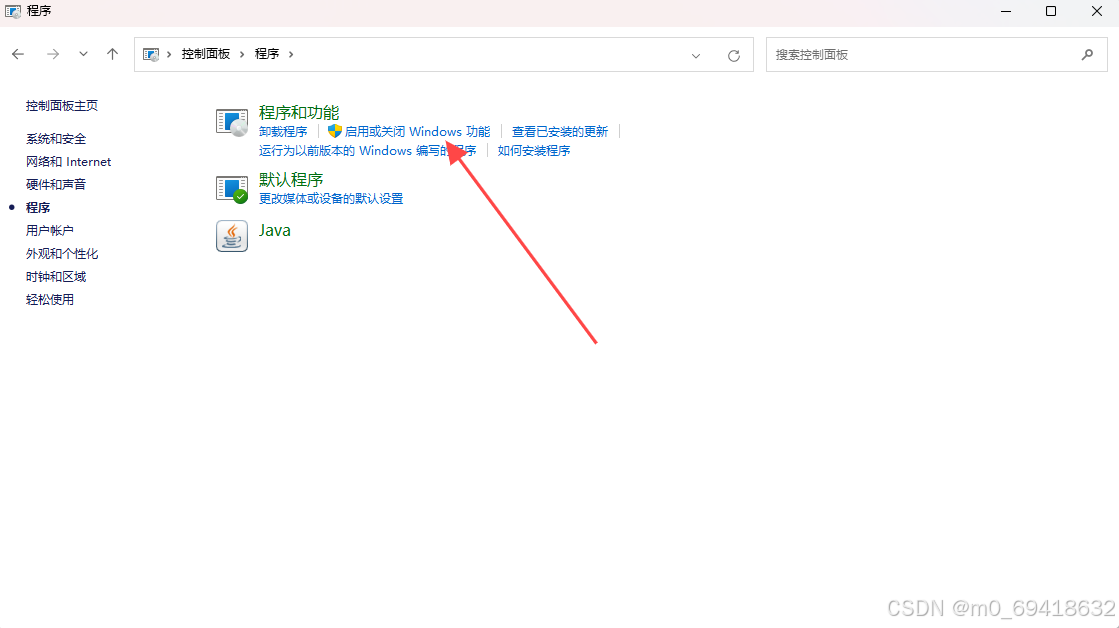
Task: Click into the 搜索控制面板 search field
Action: [x=936, y=54]
